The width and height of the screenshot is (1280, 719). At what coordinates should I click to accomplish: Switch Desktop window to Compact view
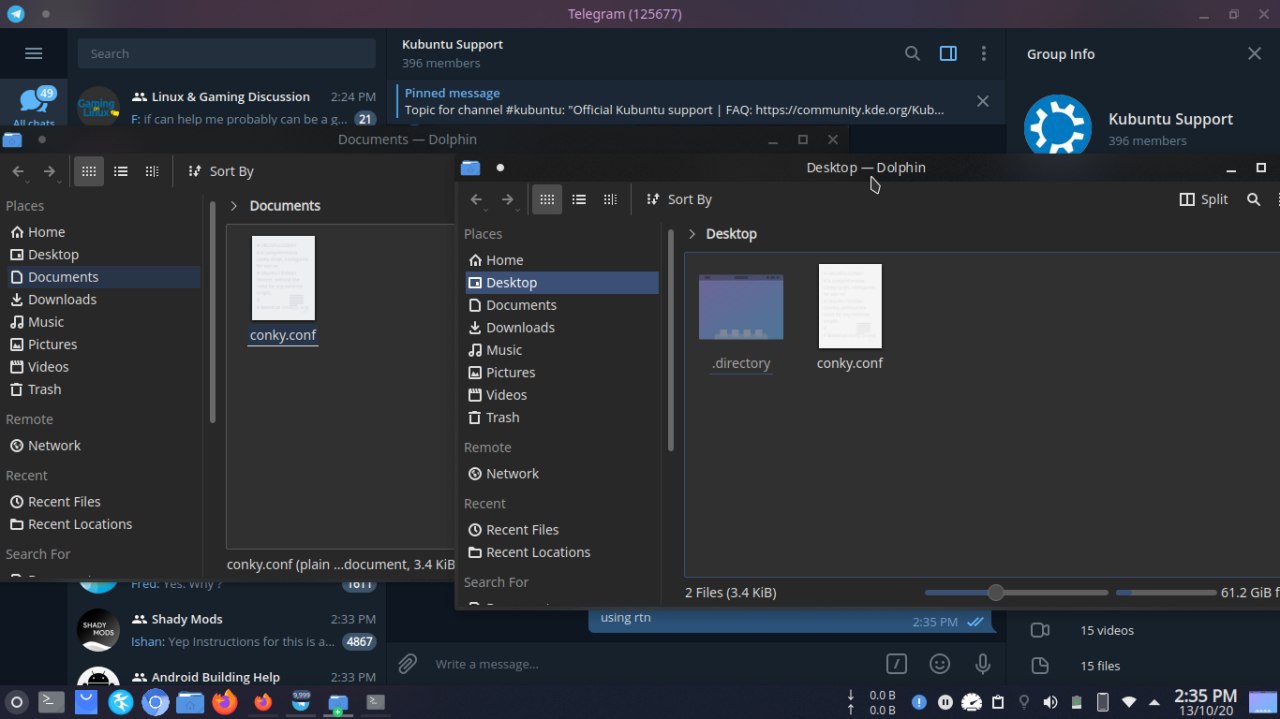[x=579, y=200]
